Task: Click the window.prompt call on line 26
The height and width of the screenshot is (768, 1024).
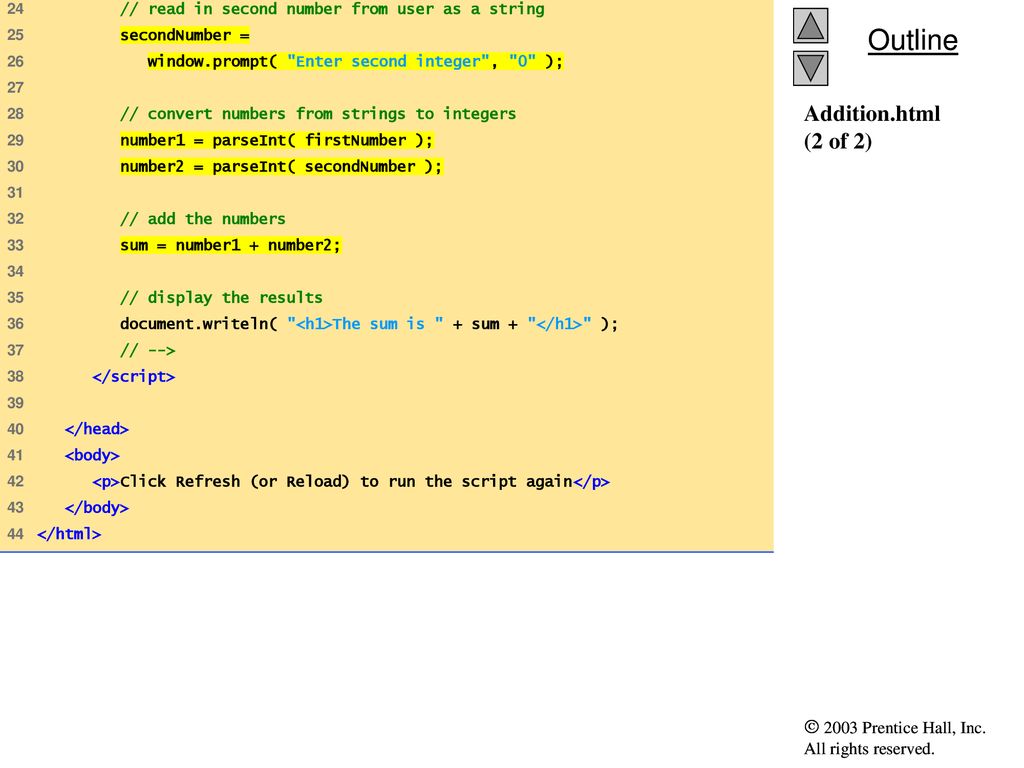Action: tap(355, 61)
